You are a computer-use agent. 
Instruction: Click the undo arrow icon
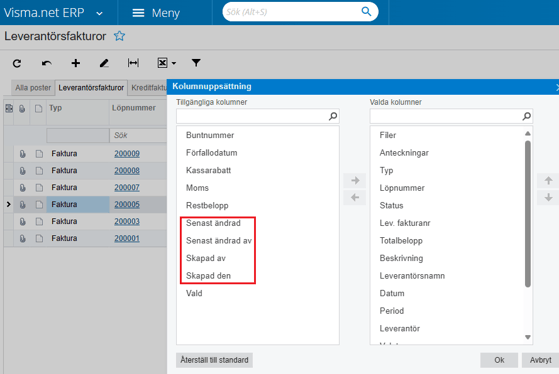[46, 63]
